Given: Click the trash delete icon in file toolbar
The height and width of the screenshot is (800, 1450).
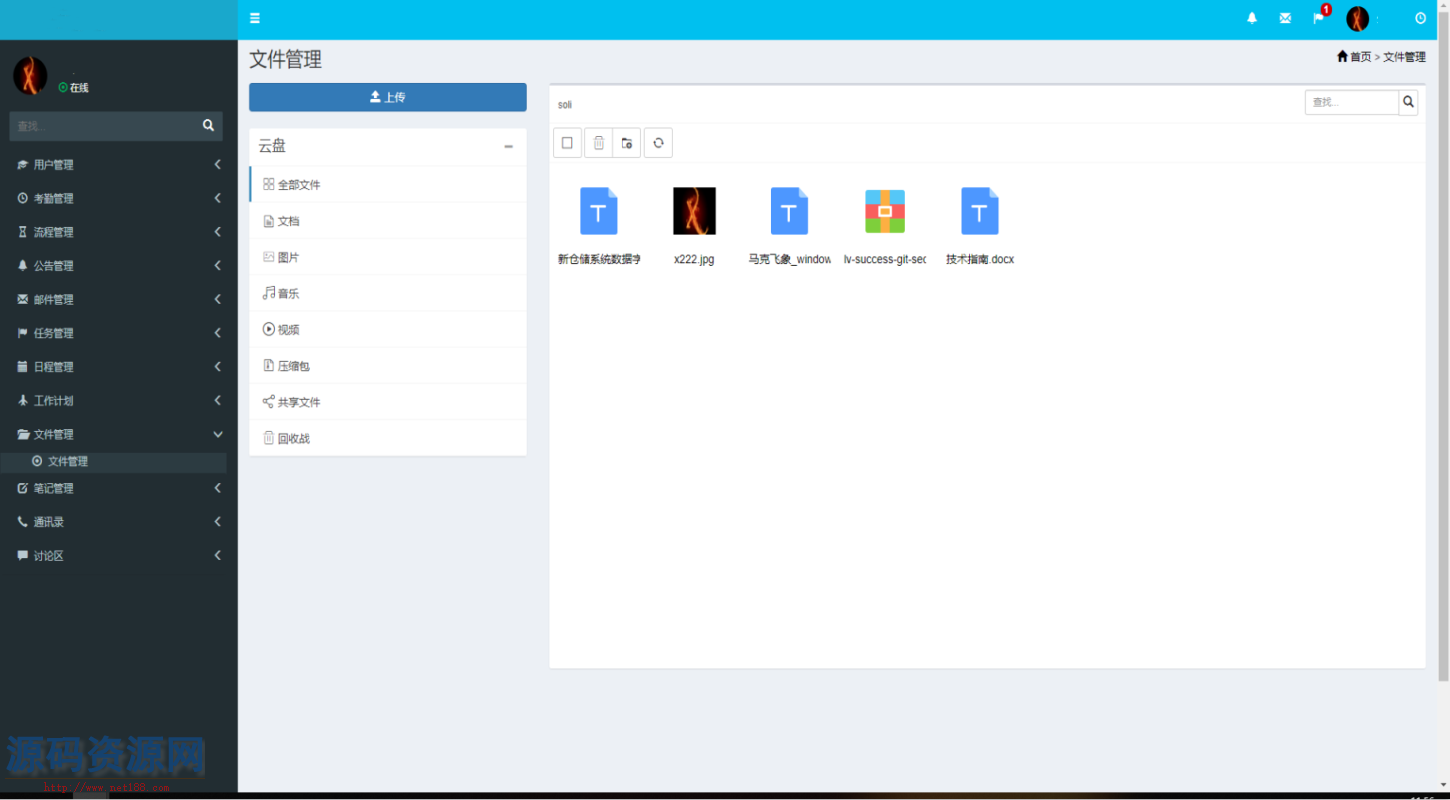Looking at the screenshot, I should coord(598,143).
